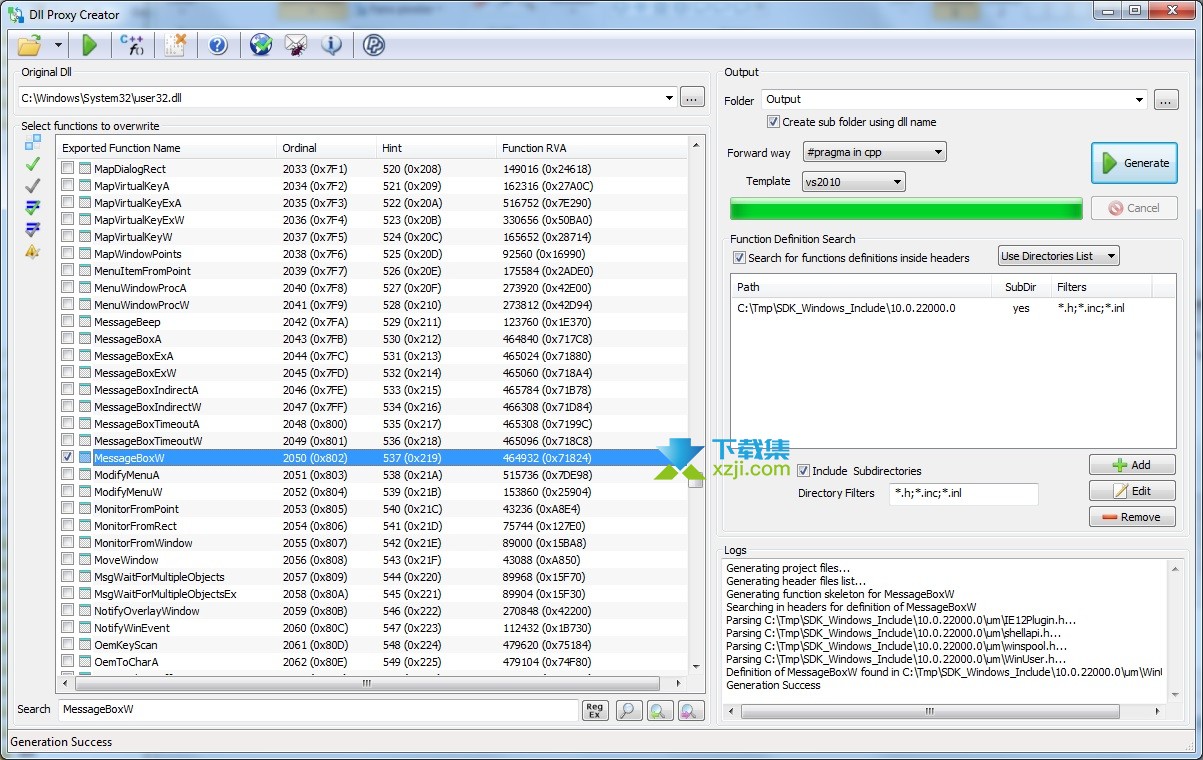Click the C++ function toolbar icon
The image size is (1203, 760).
pyautogui.click(x=132, y=45)
